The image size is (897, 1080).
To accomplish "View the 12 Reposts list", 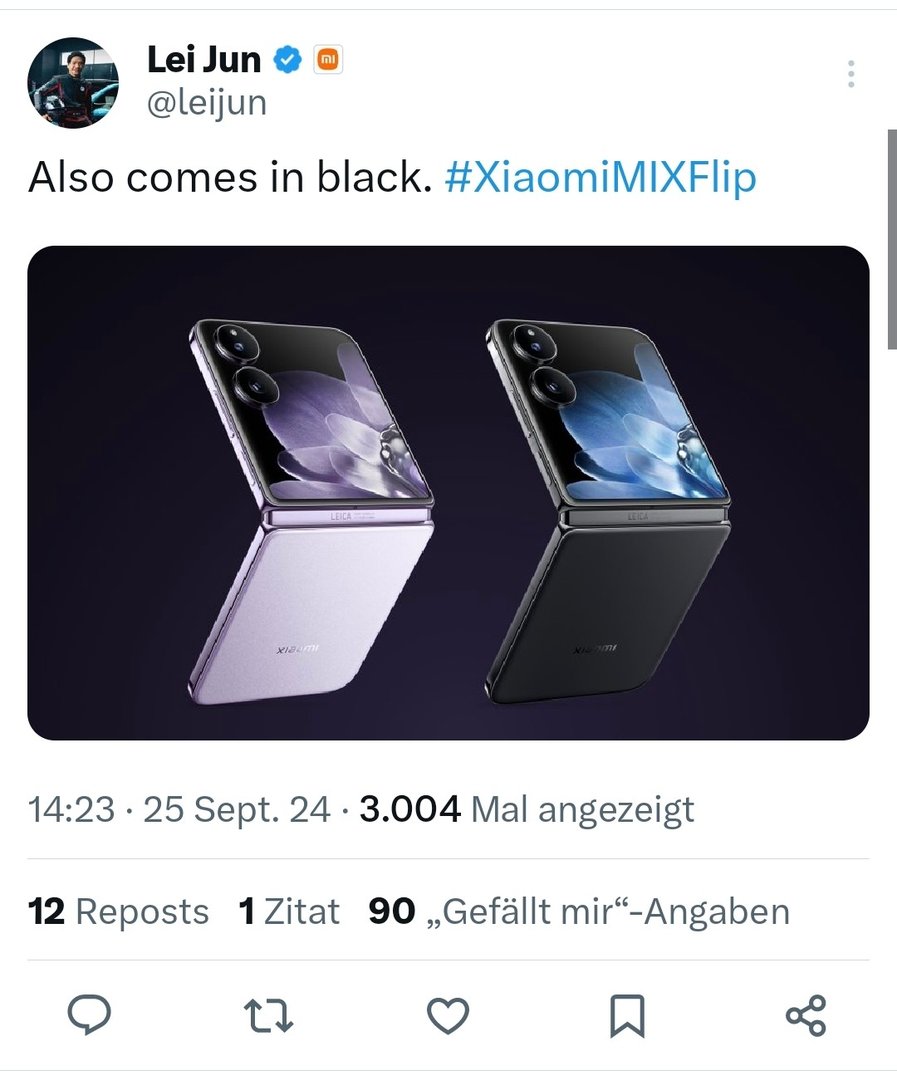I will [x=118, y=911].
